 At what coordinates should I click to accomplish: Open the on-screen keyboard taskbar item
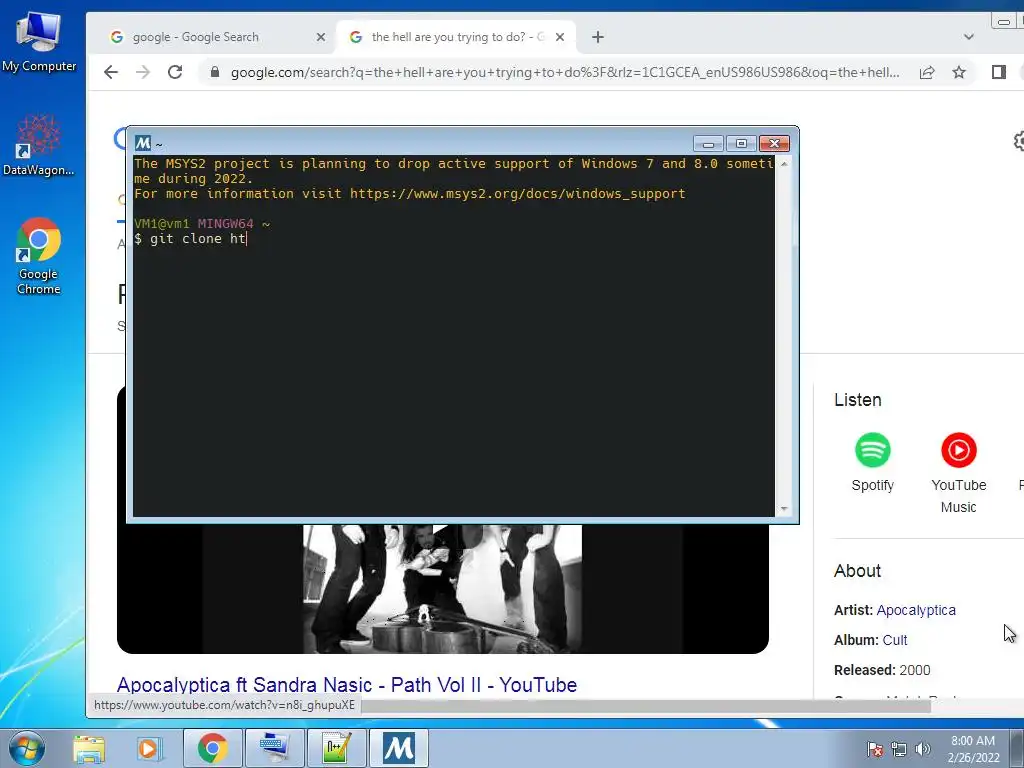coord(275,748)
